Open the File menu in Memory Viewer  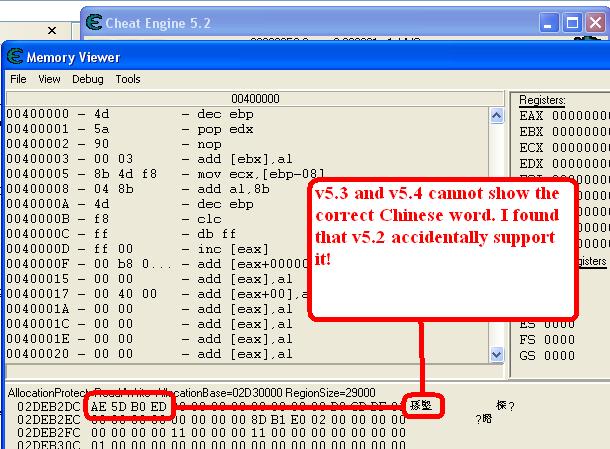[18, 79]
